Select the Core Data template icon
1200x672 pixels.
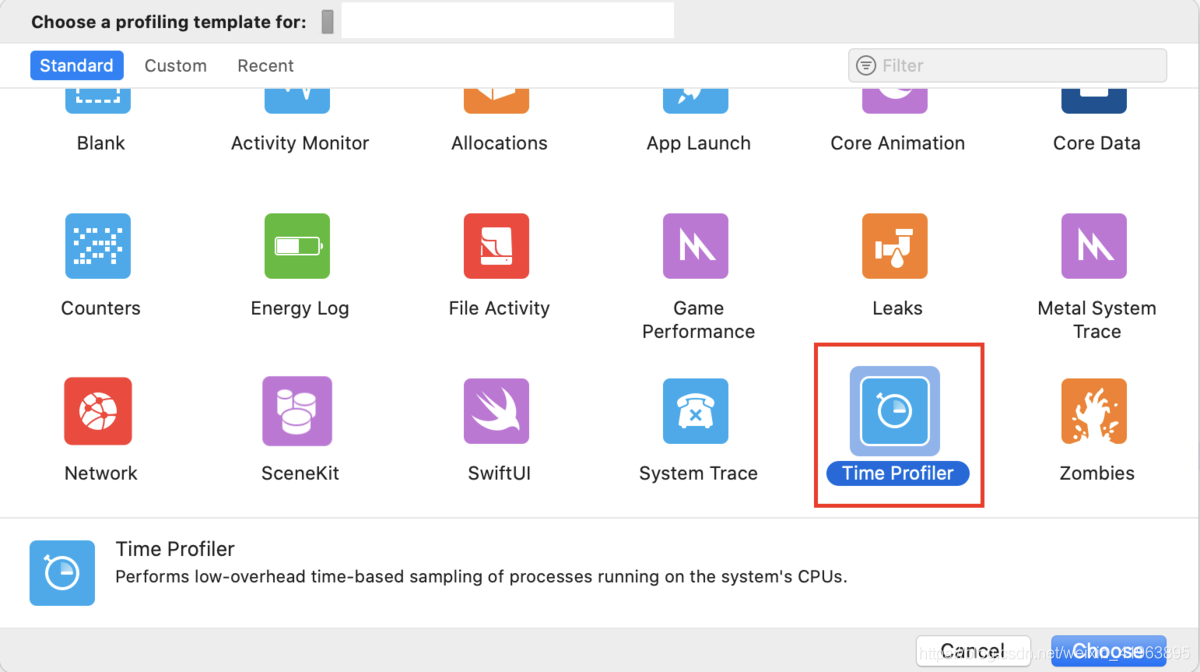click(x=1094, y=100)
